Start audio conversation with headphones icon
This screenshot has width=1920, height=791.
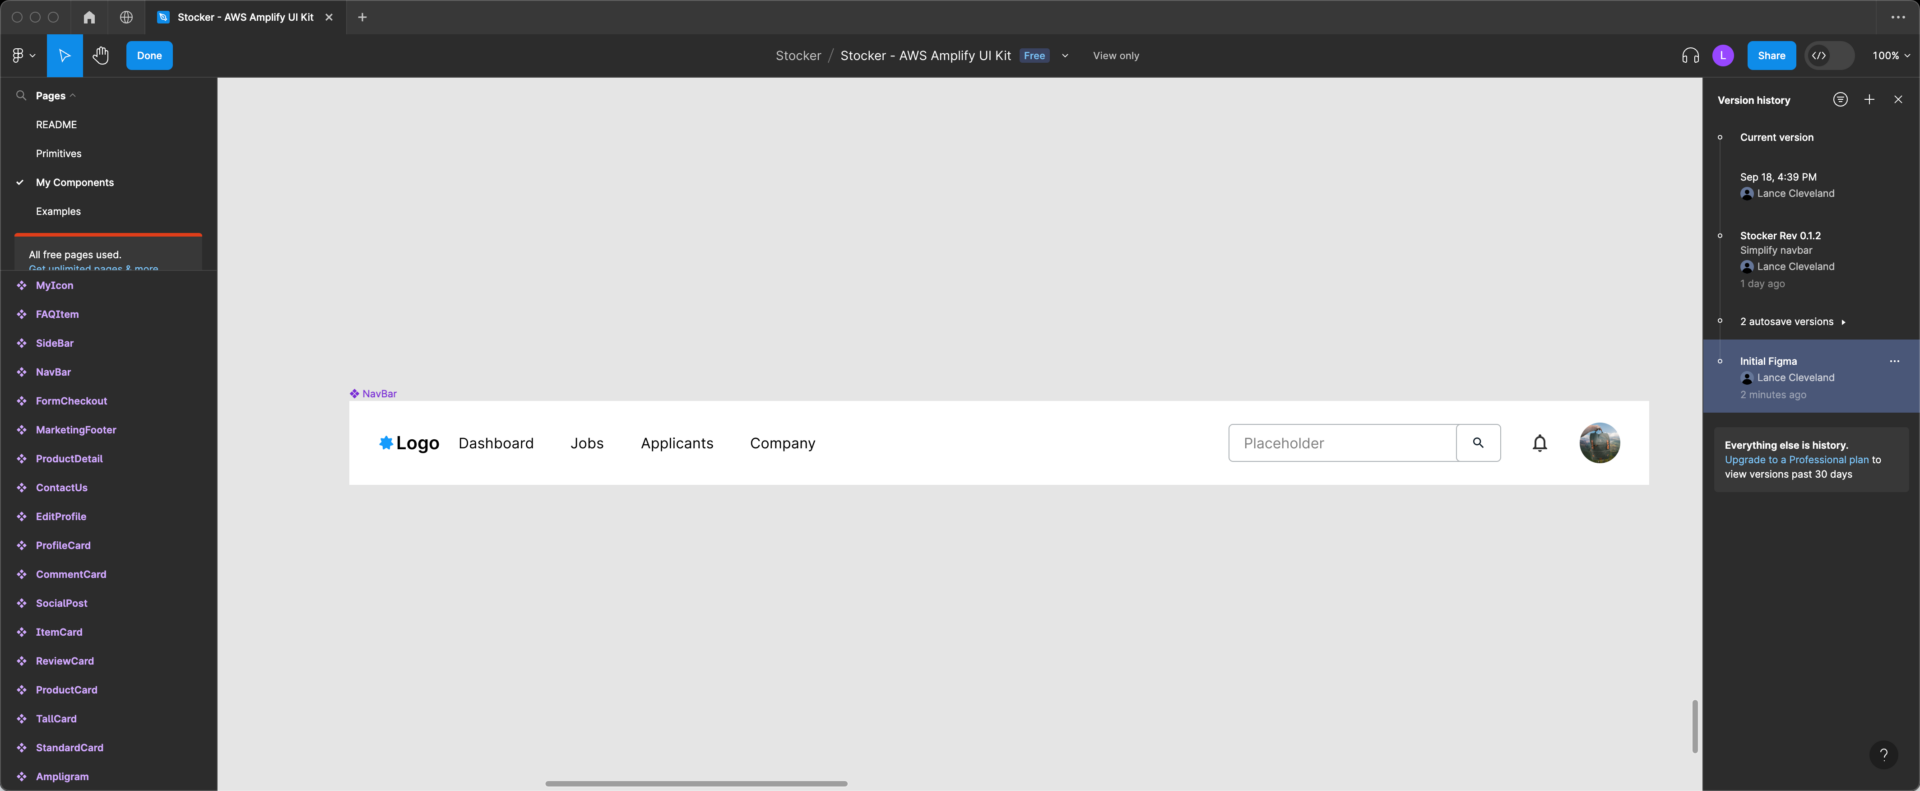[1690, 56]
